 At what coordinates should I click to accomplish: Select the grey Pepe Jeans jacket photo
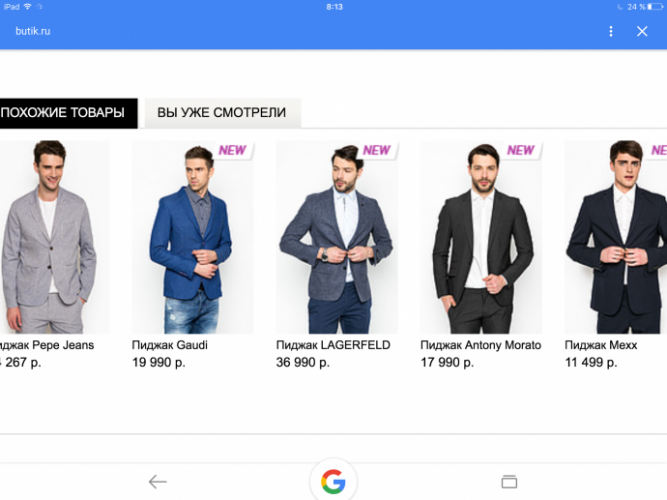pyautogui.click(x=54, y=237)
